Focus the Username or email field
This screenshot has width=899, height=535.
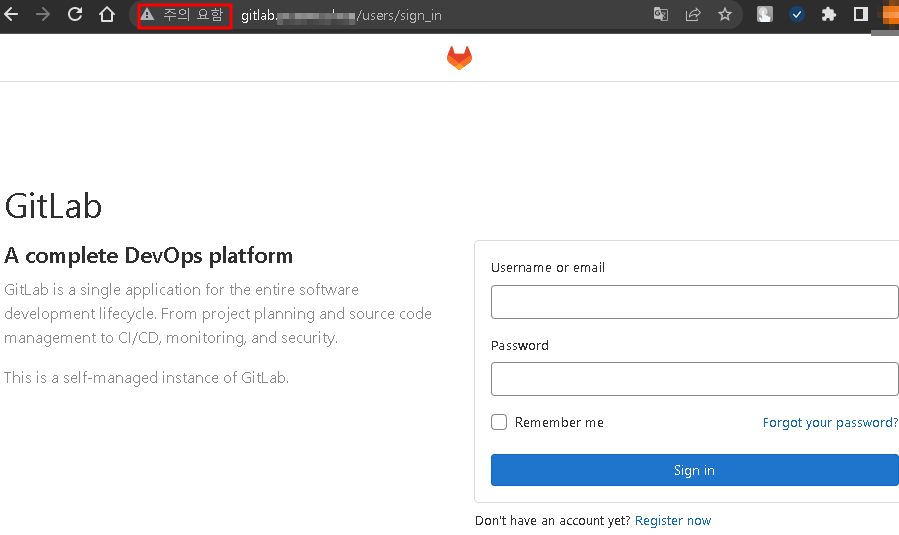[x=694, y=302]
